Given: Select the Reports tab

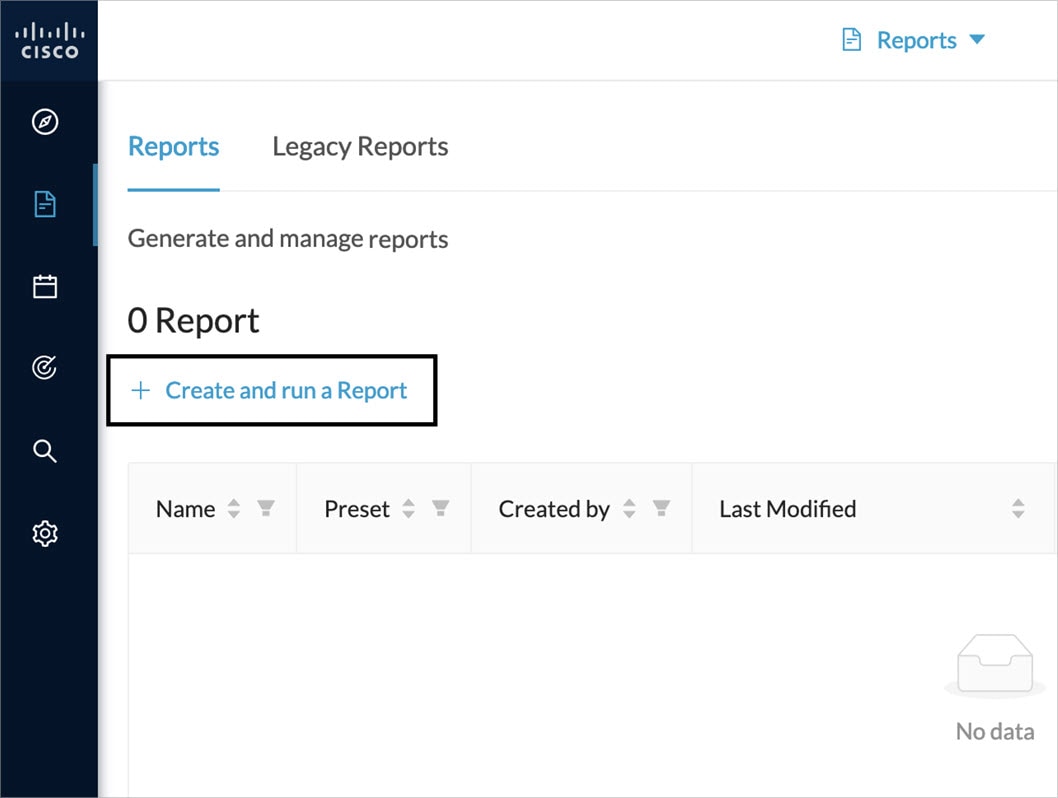Looking at the screenshot, I should (x=173, y=146).
